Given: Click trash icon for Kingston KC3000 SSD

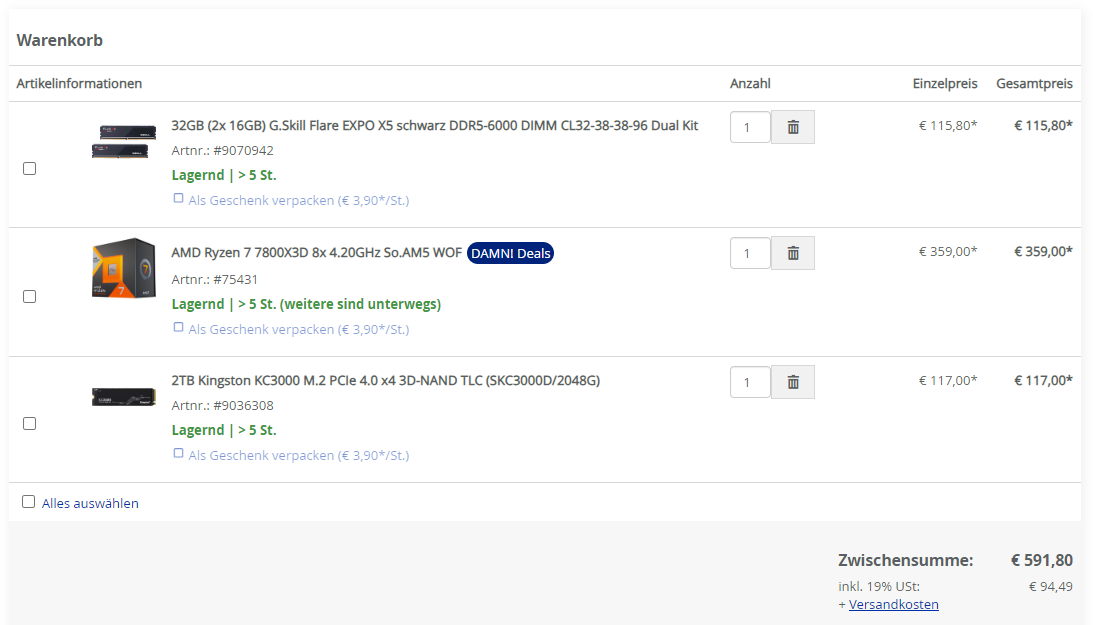Looking at the screenshot, I should coord(793,382).
